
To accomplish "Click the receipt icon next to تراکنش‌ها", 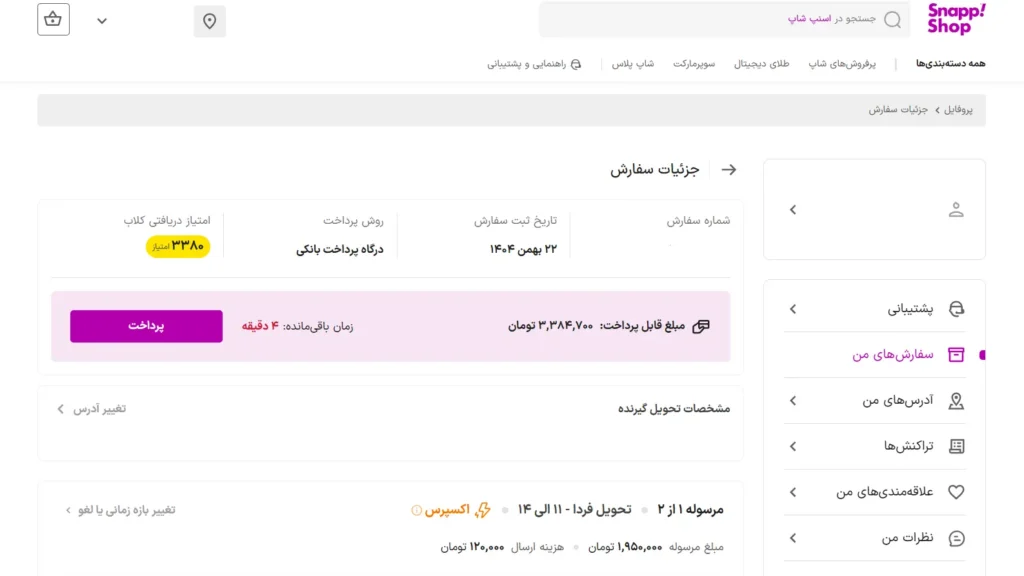I will click(957, 446).
